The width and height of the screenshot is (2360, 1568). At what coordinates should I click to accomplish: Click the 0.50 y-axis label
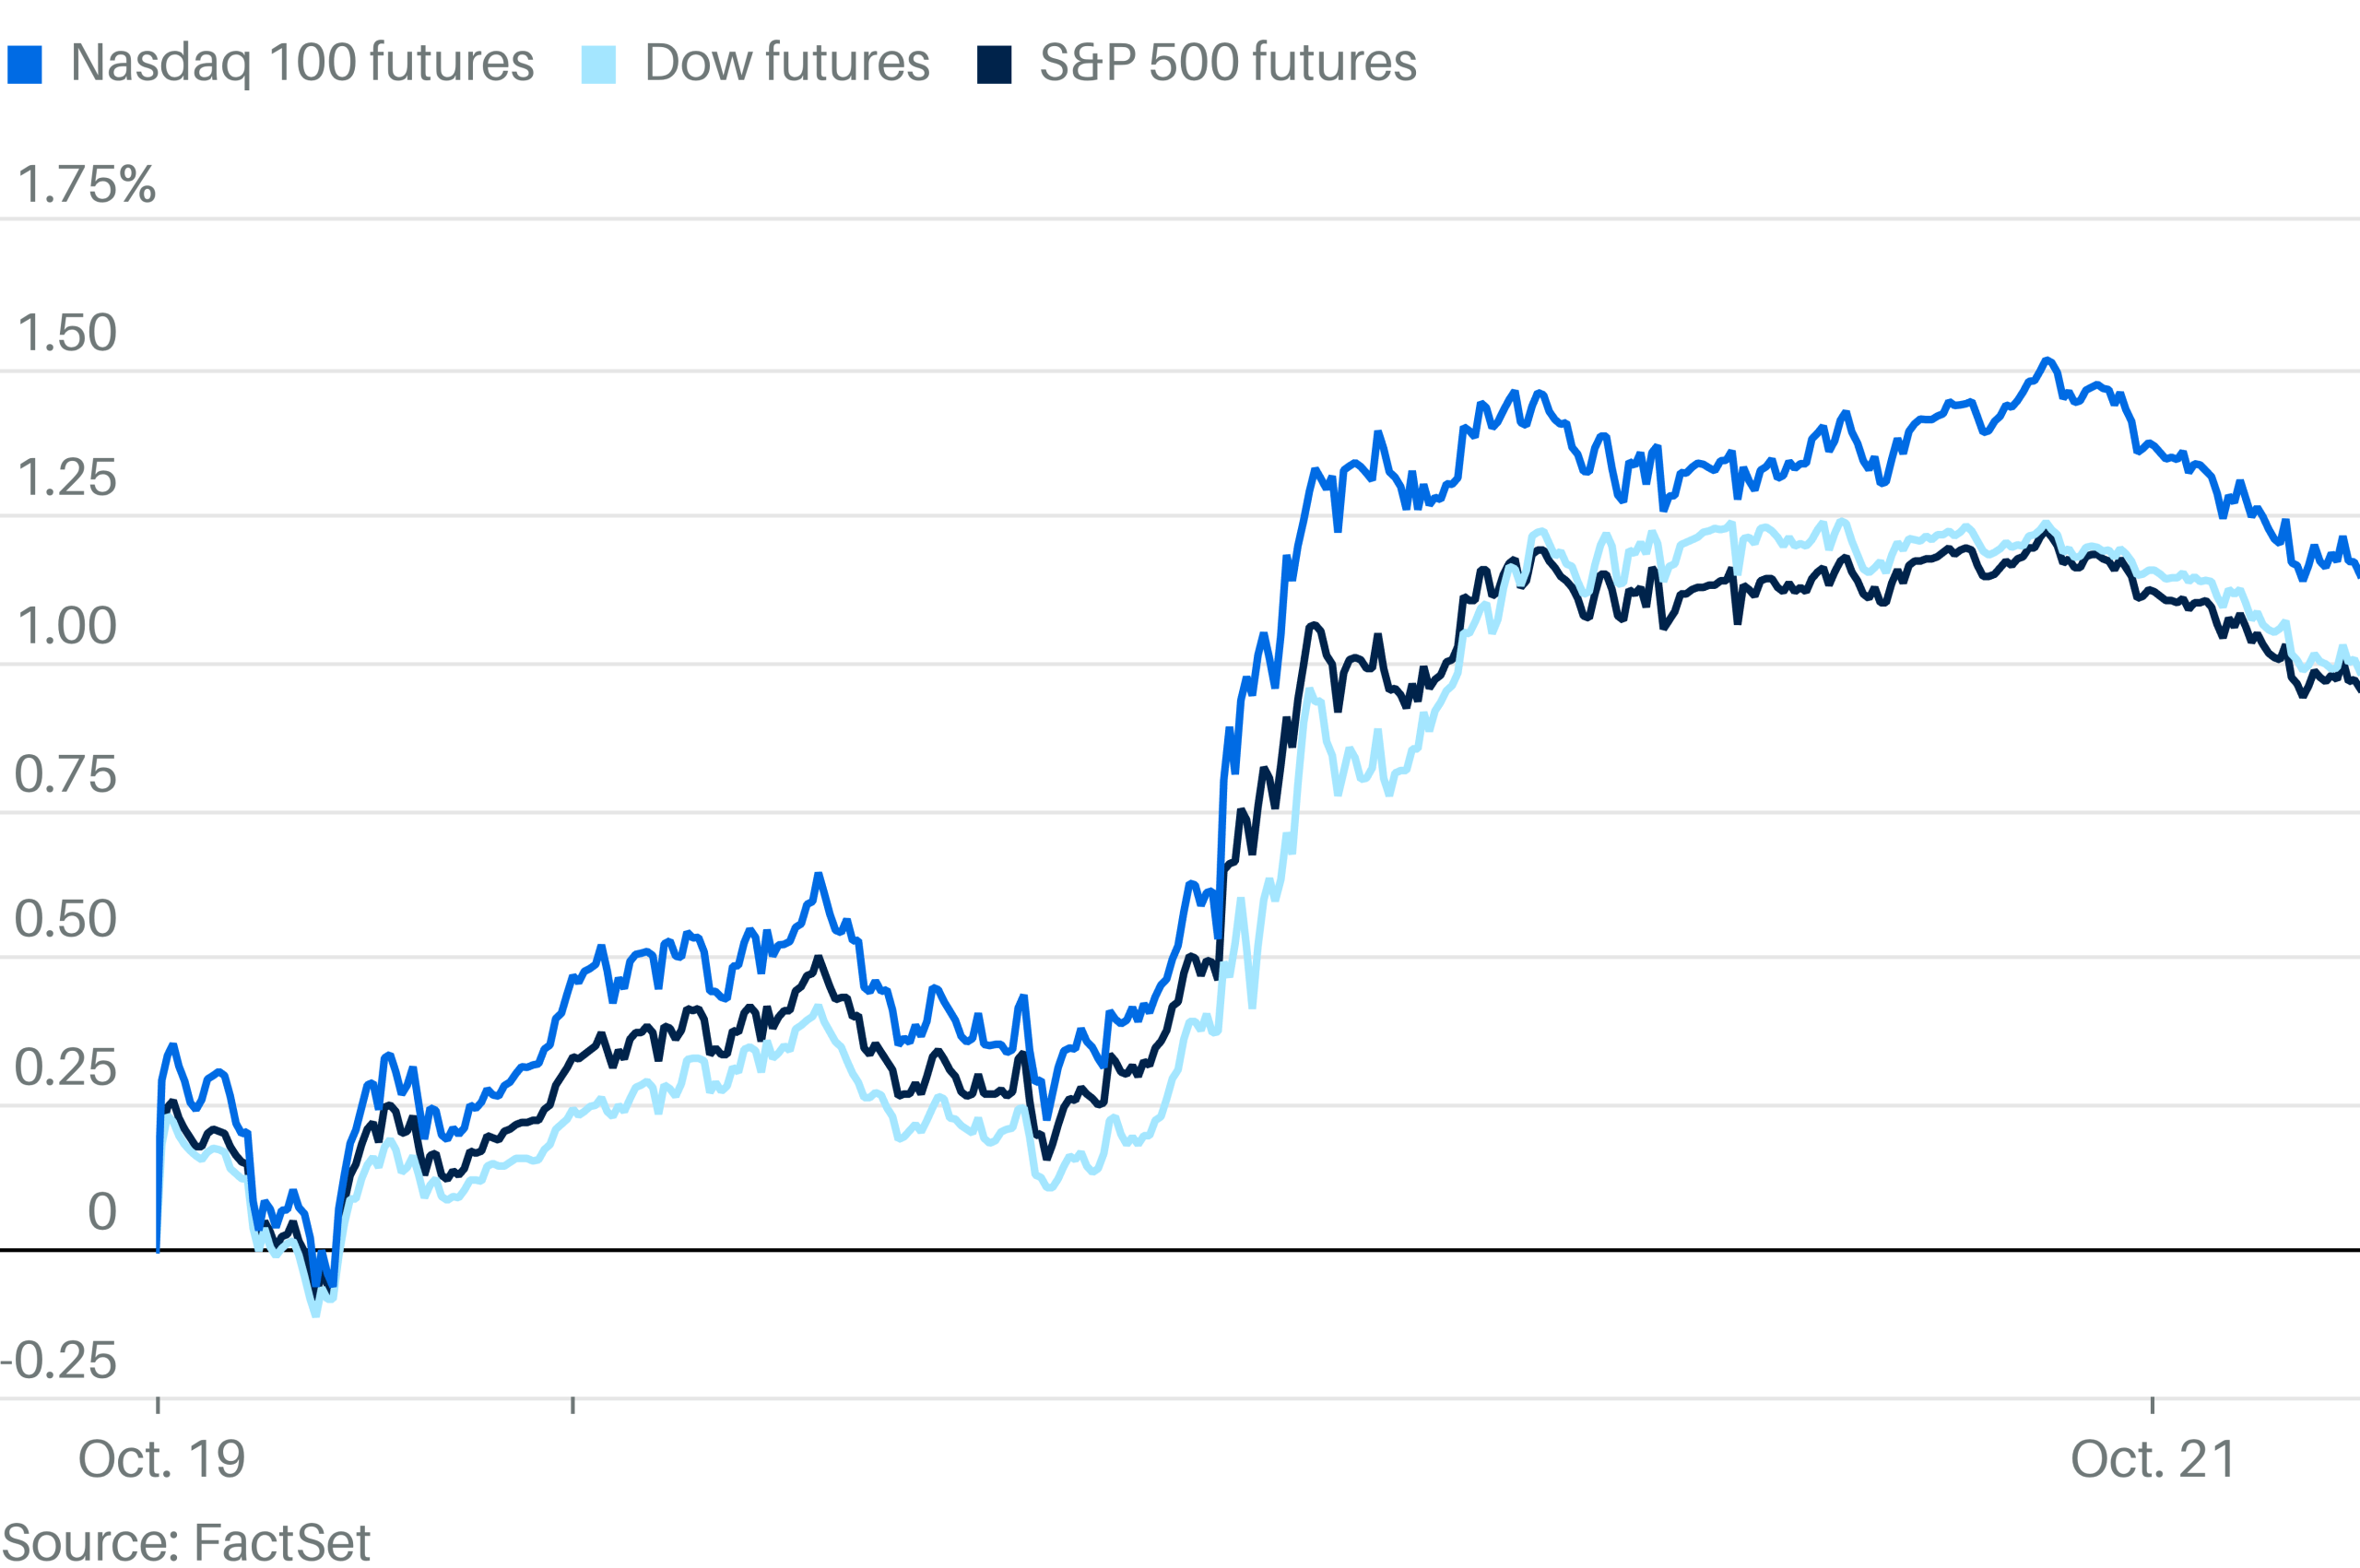tap(66, 919)
